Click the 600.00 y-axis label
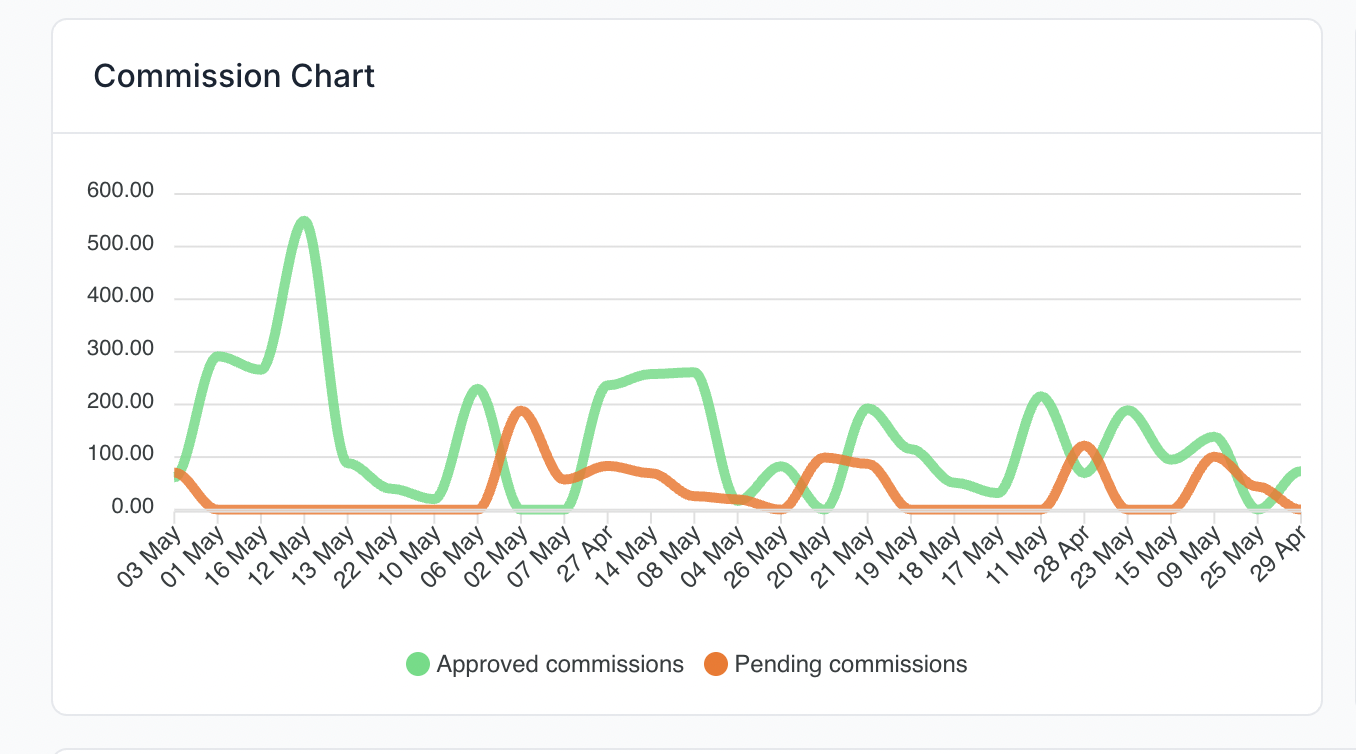1356x754 pixels. (x=121, y=190)
